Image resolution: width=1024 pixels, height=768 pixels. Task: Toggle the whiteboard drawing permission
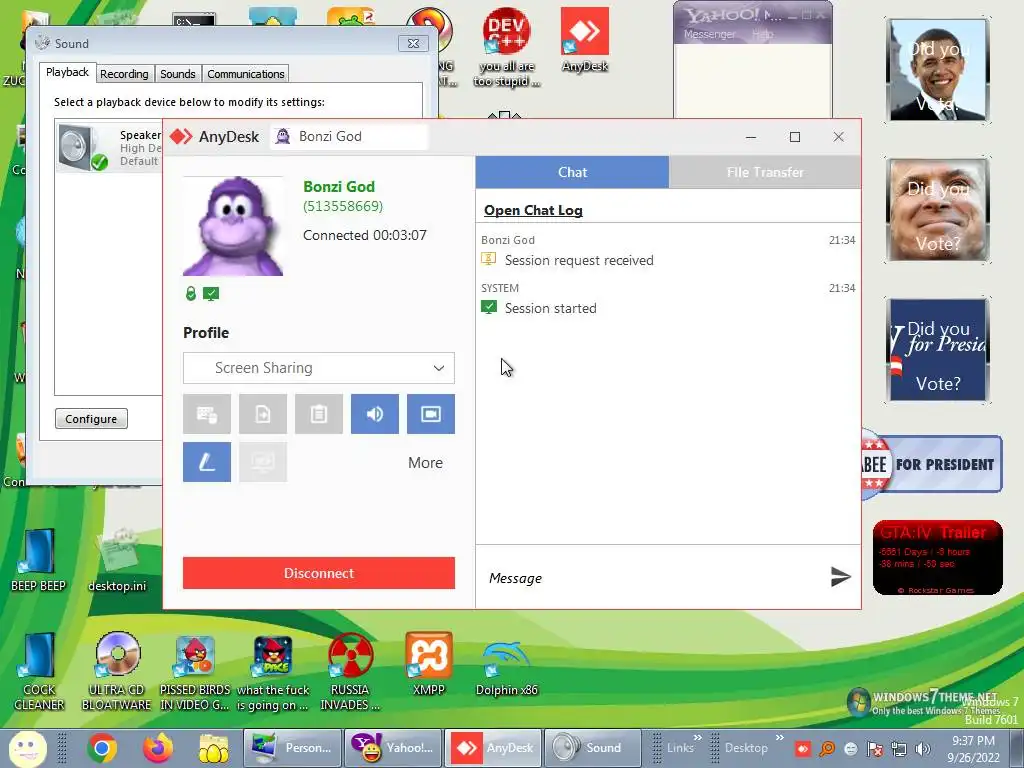pos(206,462)
